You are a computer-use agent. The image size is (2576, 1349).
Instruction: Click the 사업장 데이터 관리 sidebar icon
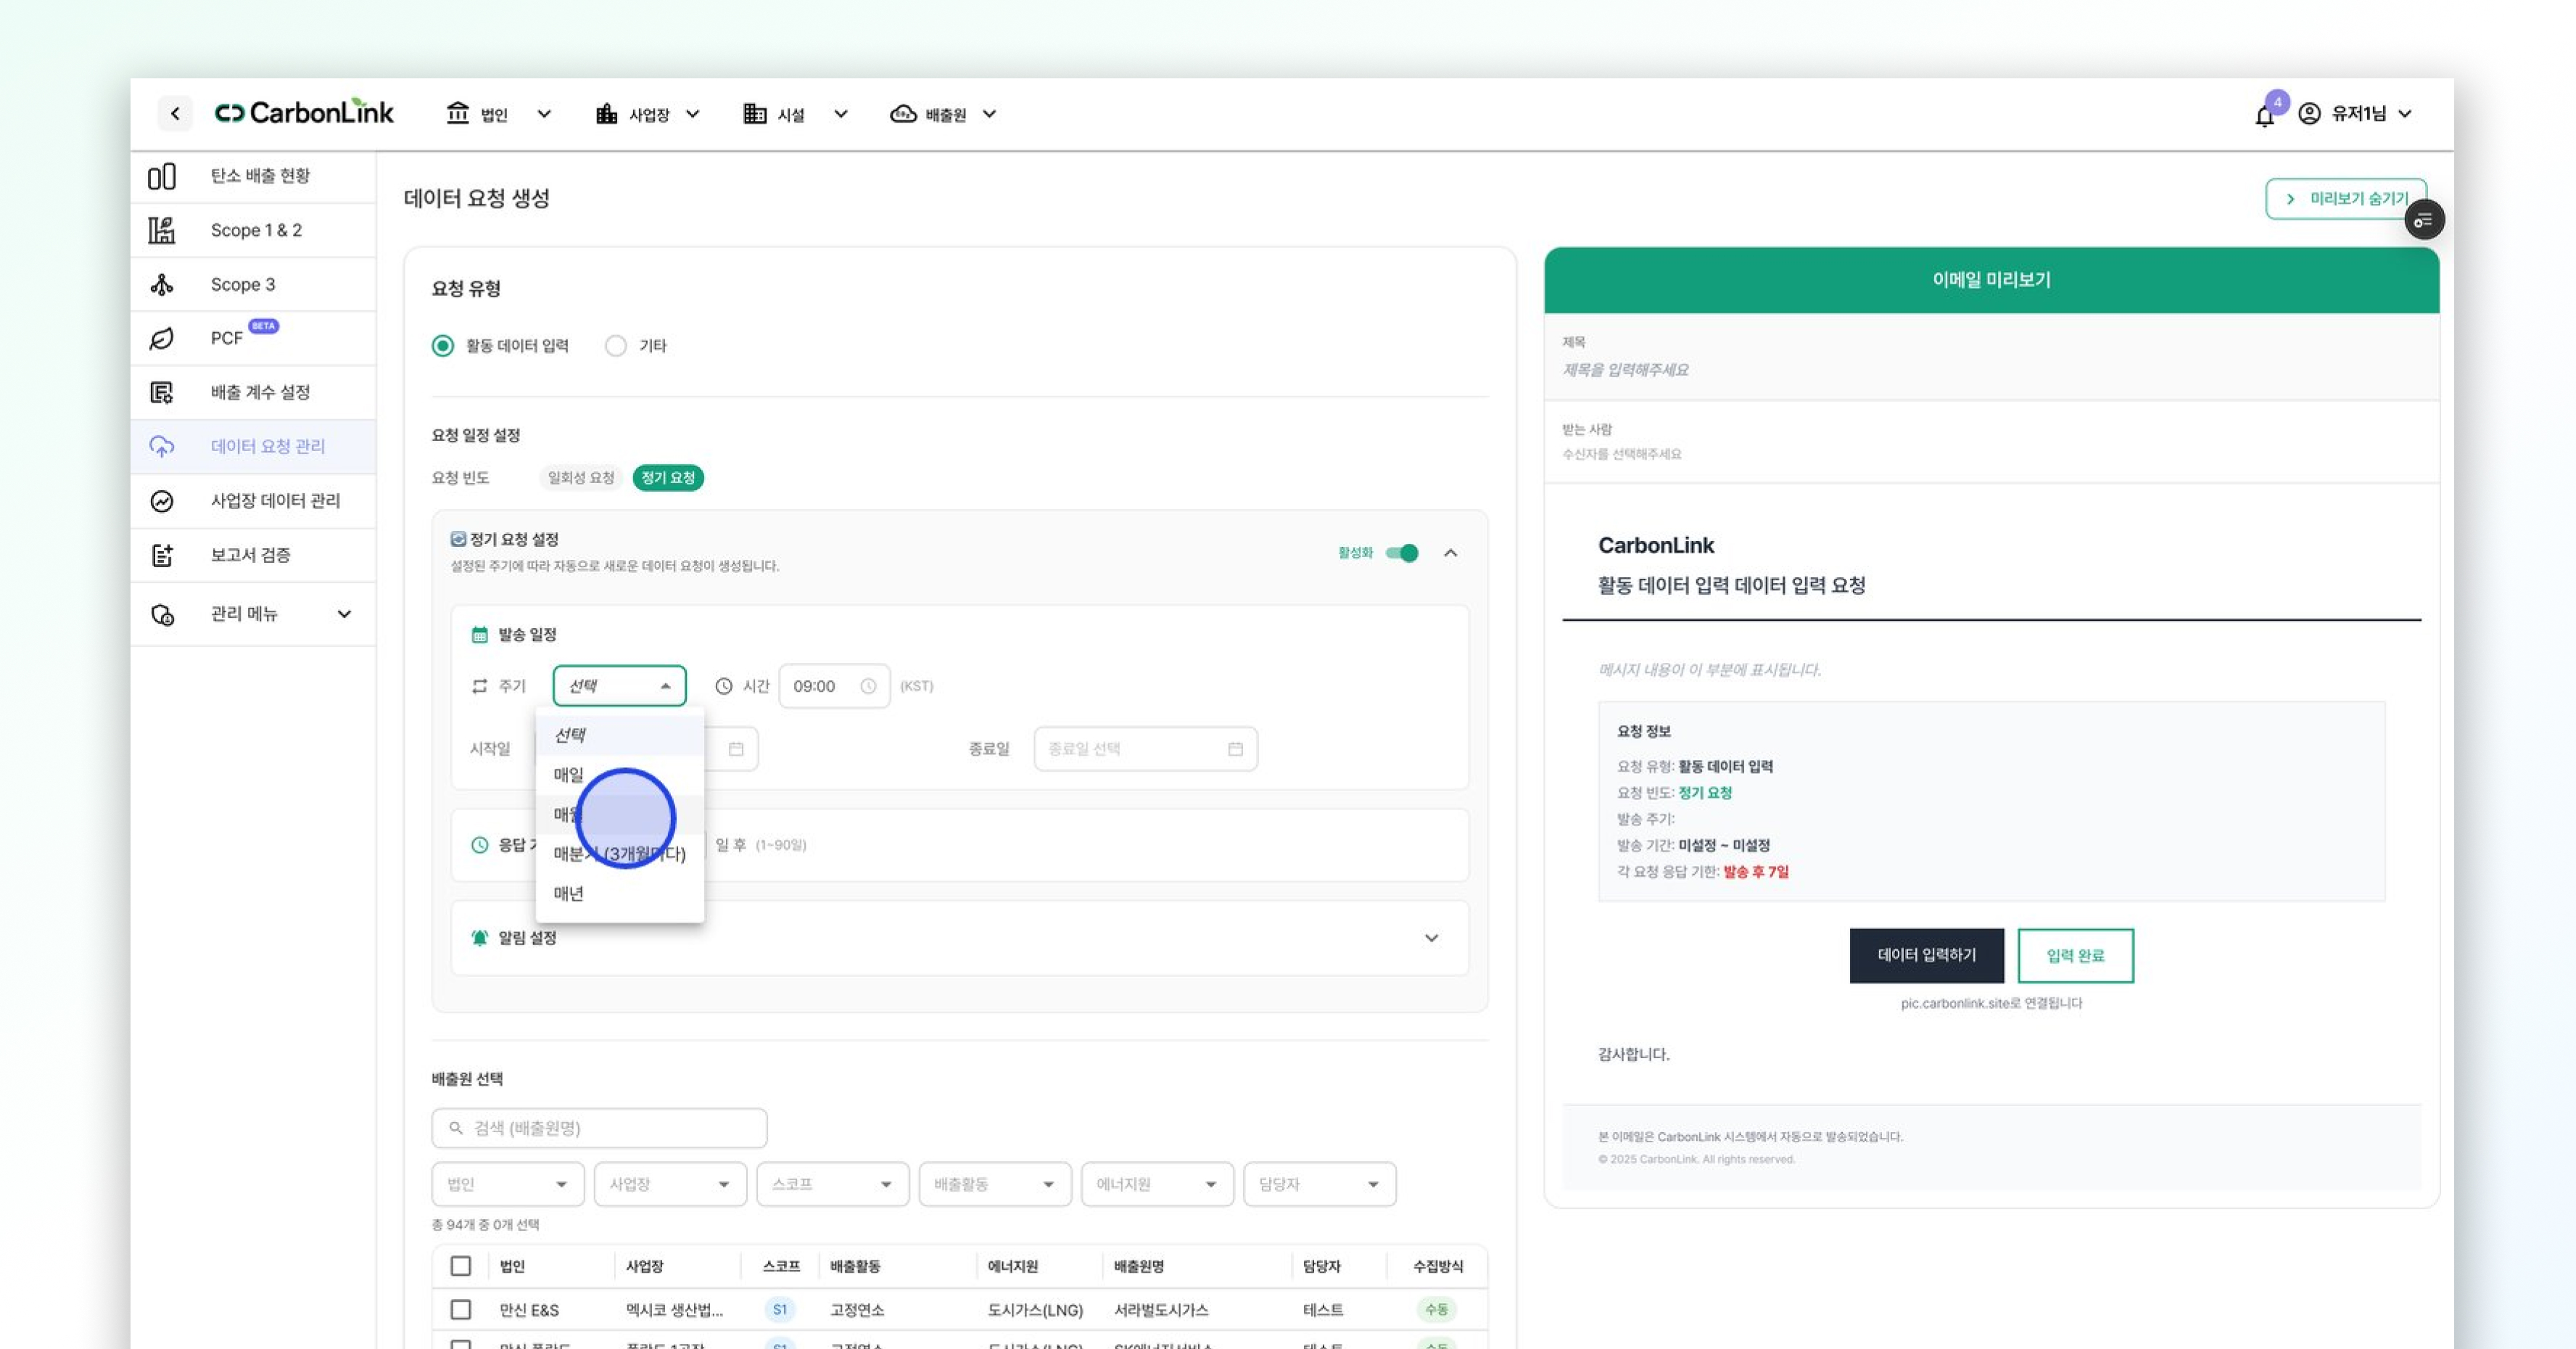click(162, 501)
